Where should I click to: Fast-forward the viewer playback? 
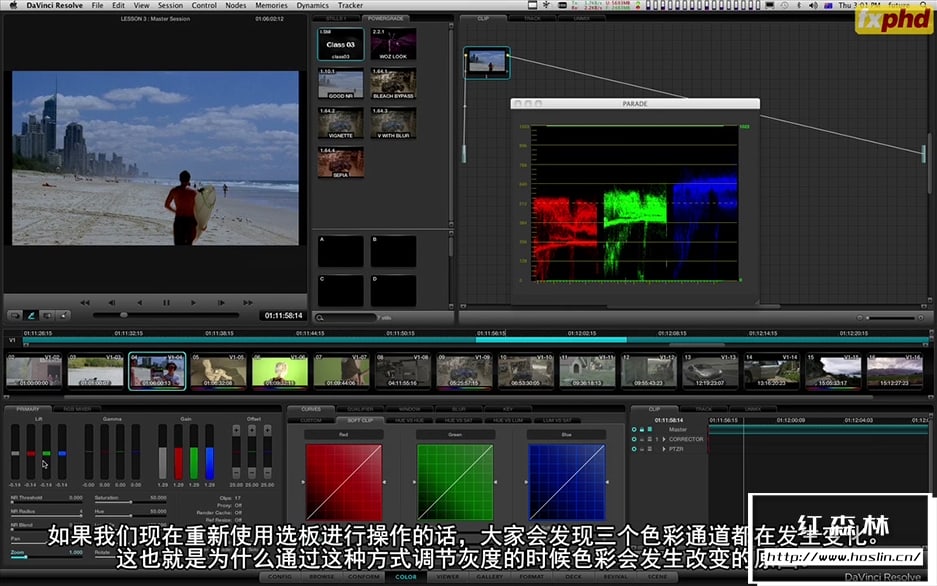[x=248, y=303]
